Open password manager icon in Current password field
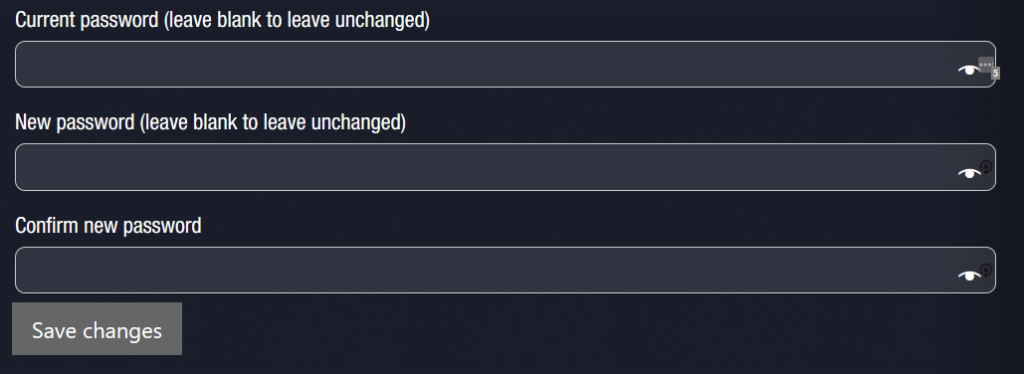1024x374 pixels. 985,65
